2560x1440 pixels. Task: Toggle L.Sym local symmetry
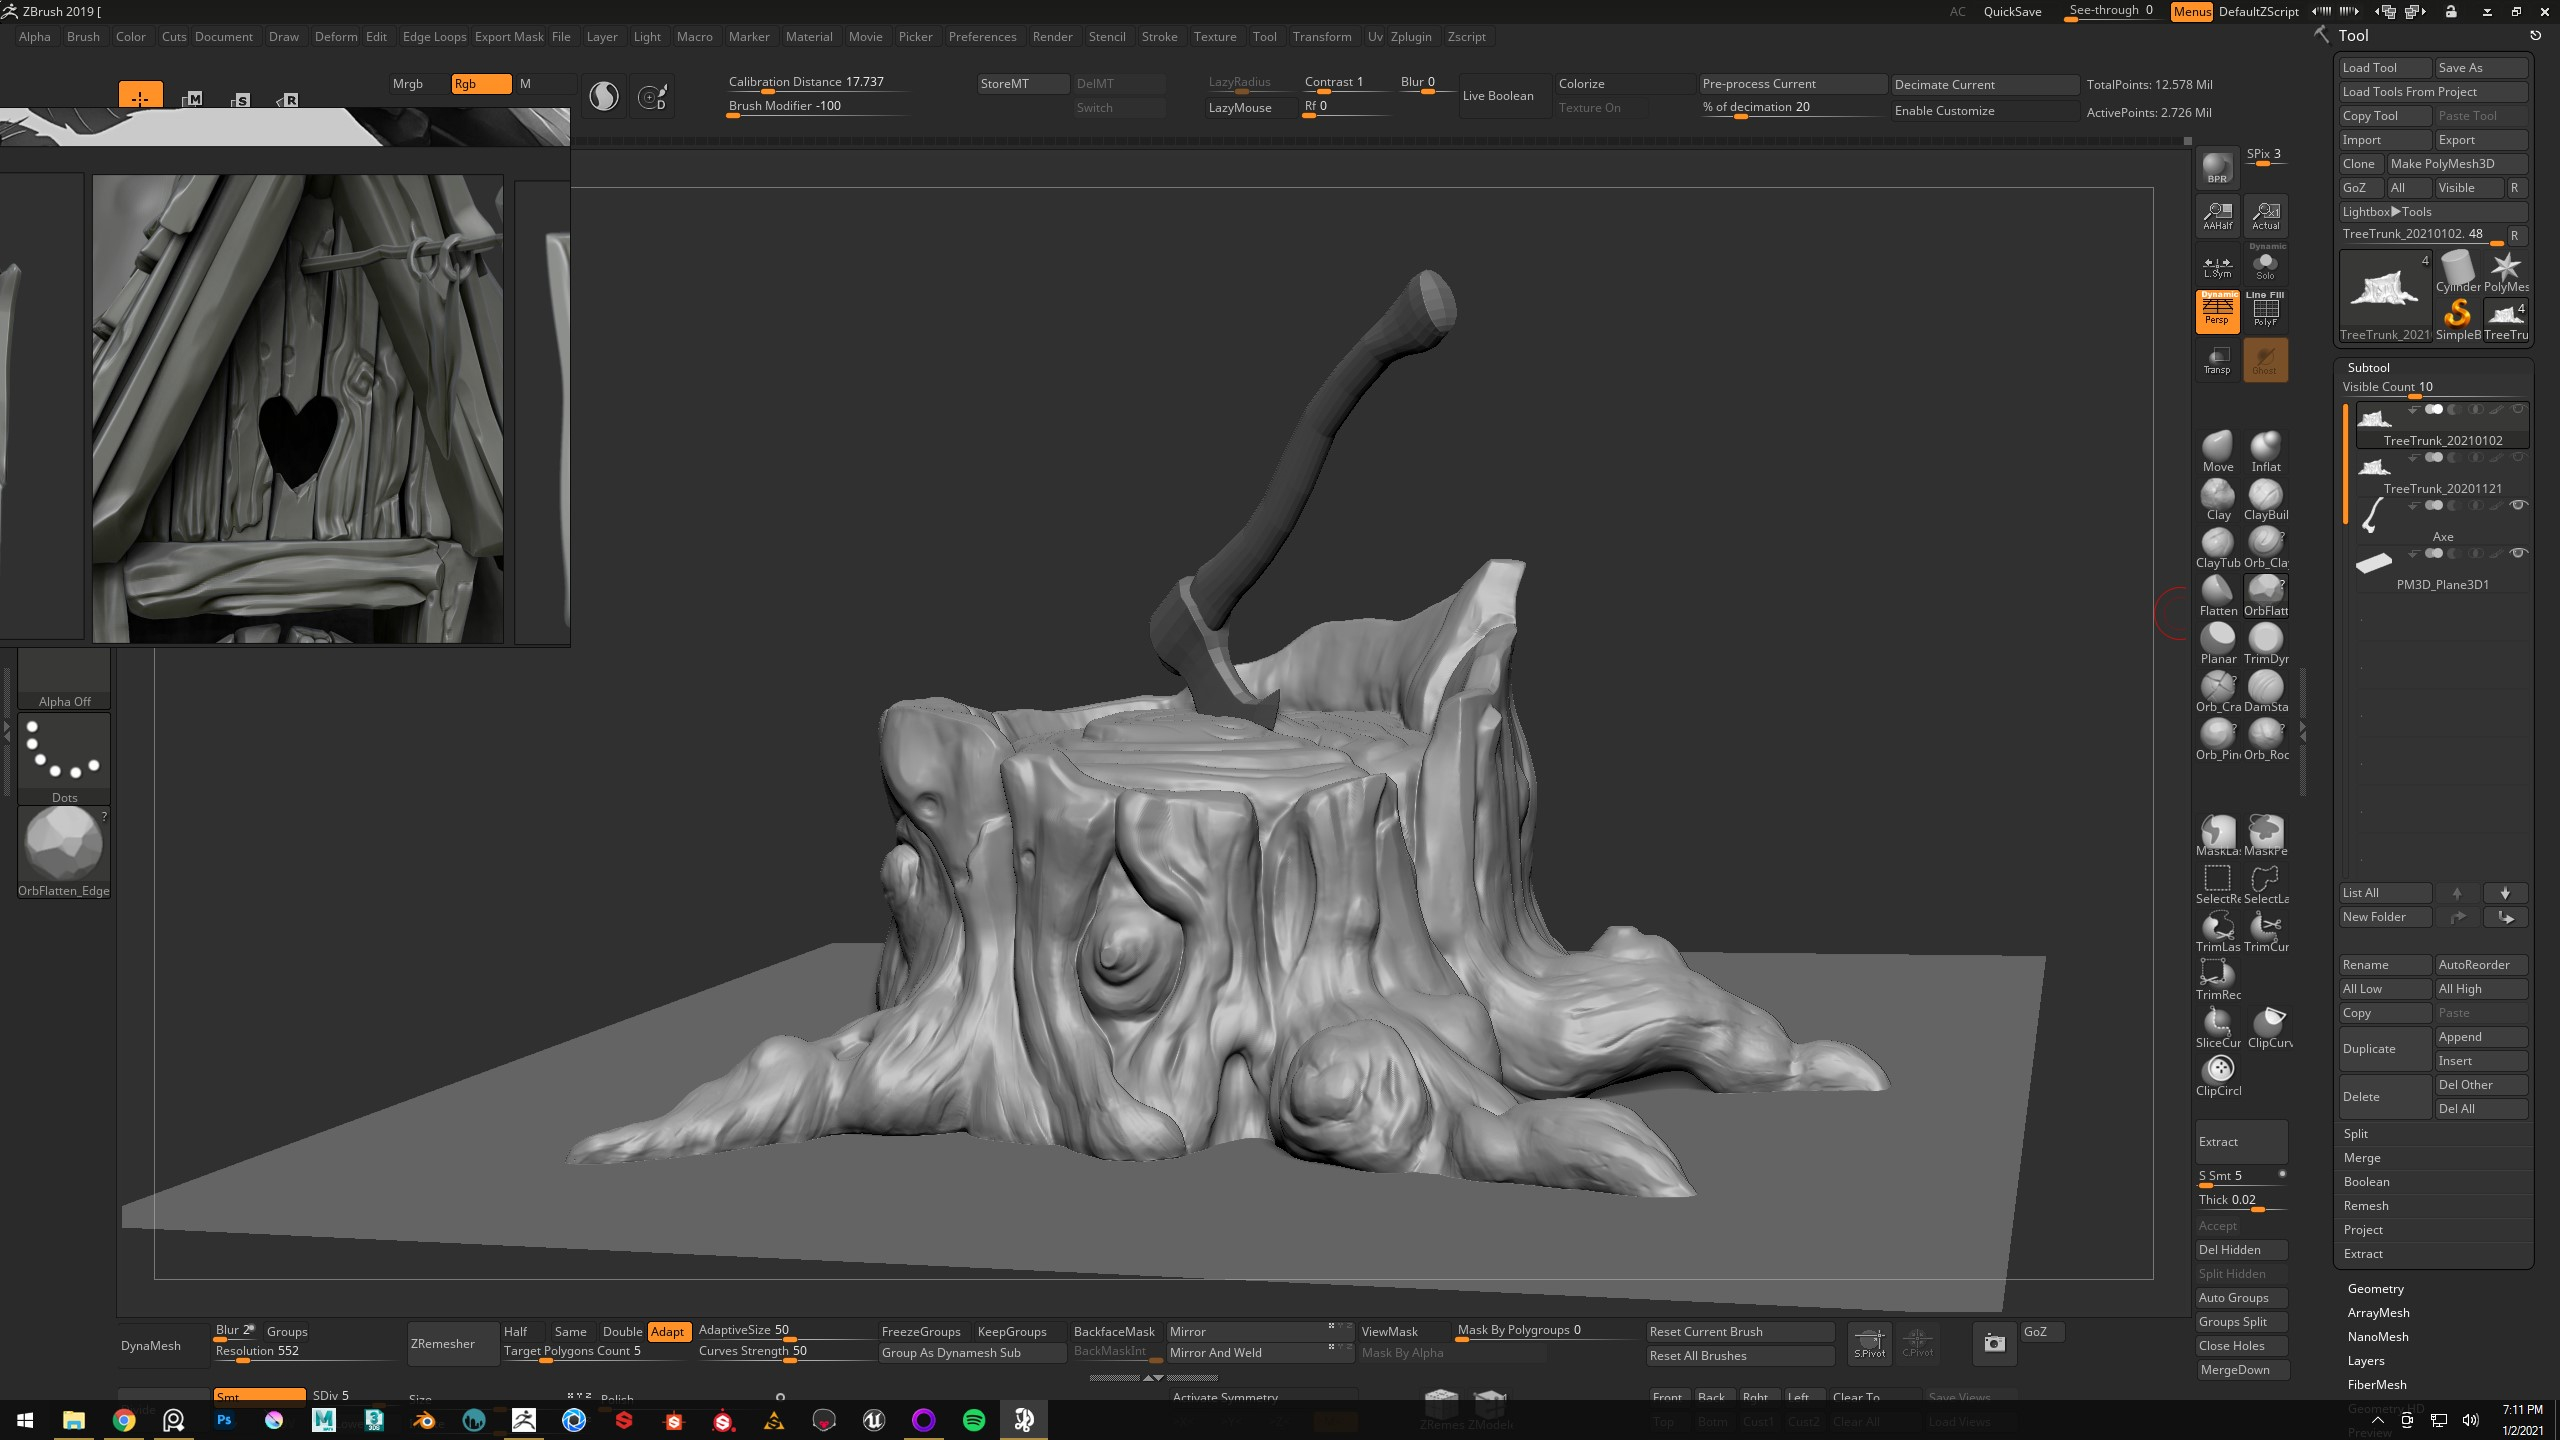coord(2217,264)
